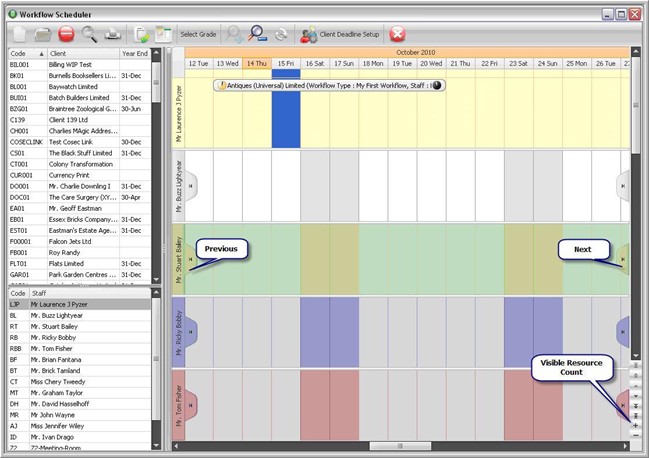This screenshot has width=649, height=458.
Task: Click the refresh arrows icon
Action: [x=281, y=34]
